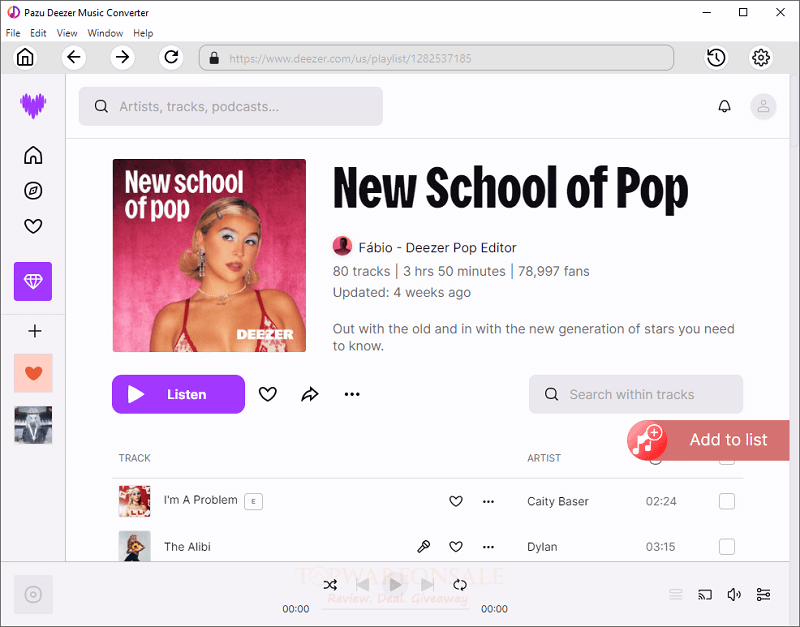Open the cast to device icon
800x627 pixels.
pos(705,594)
